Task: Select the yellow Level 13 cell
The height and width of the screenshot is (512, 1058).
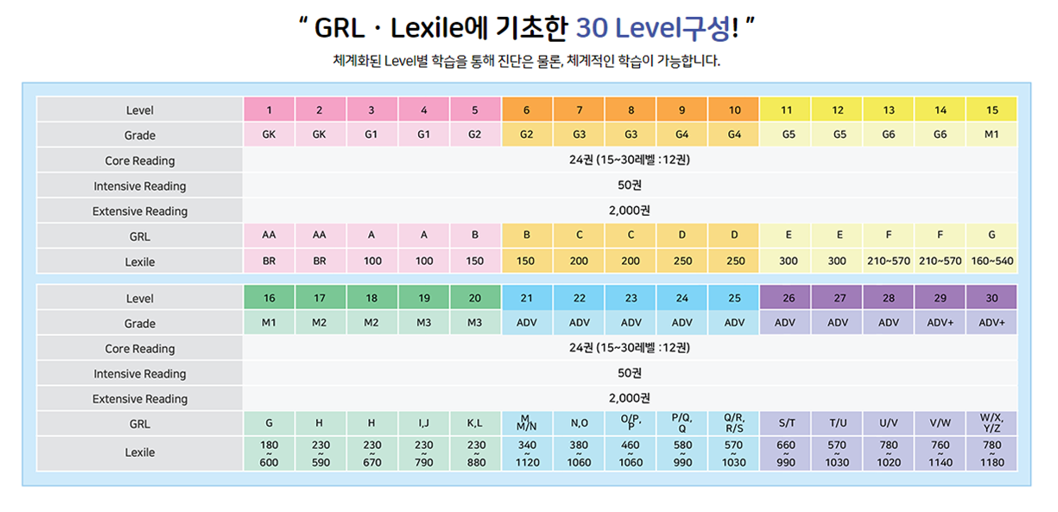Action: tap(889, 109)
